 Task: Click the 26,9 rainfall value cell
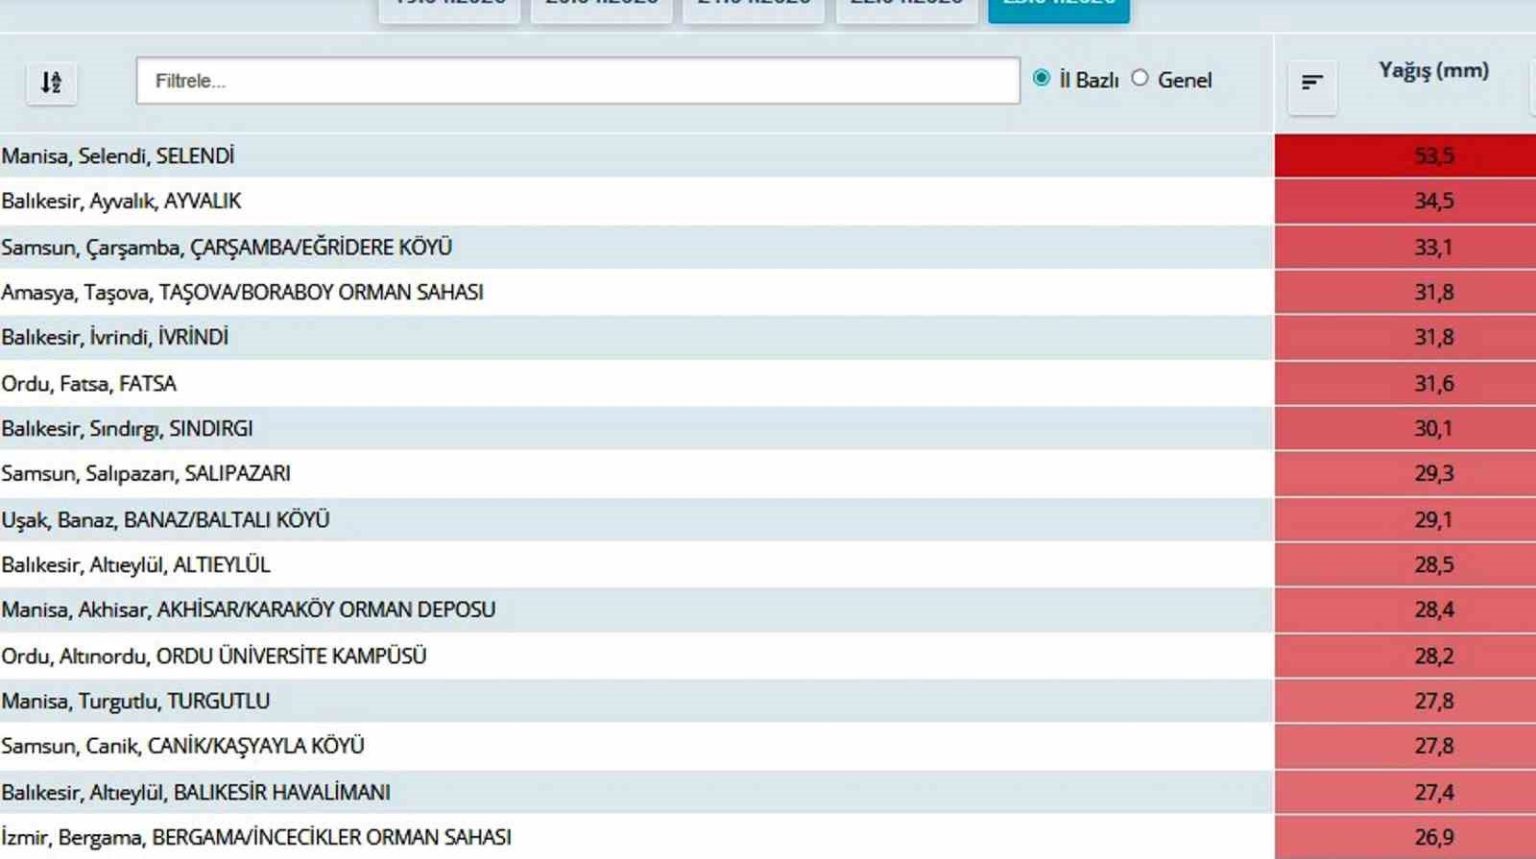click(x=1433, y=837)
